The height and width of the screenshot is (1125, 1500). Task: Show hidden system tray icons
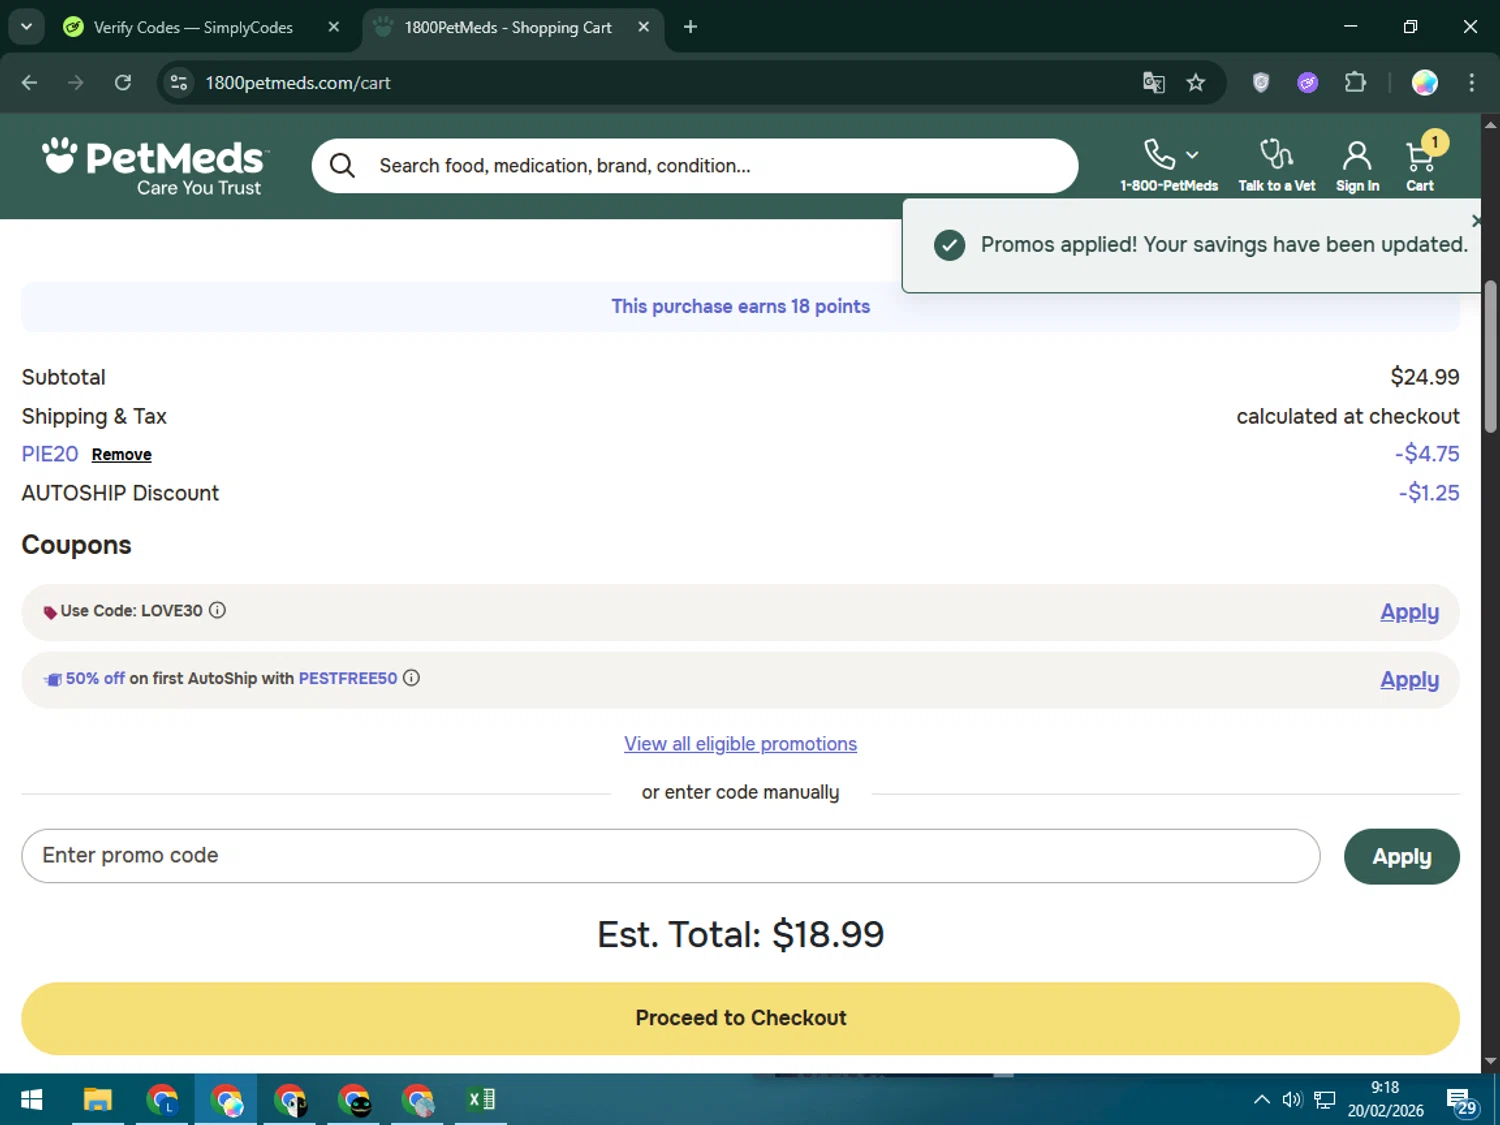pyautogui.click(x=1262, y=1100)
